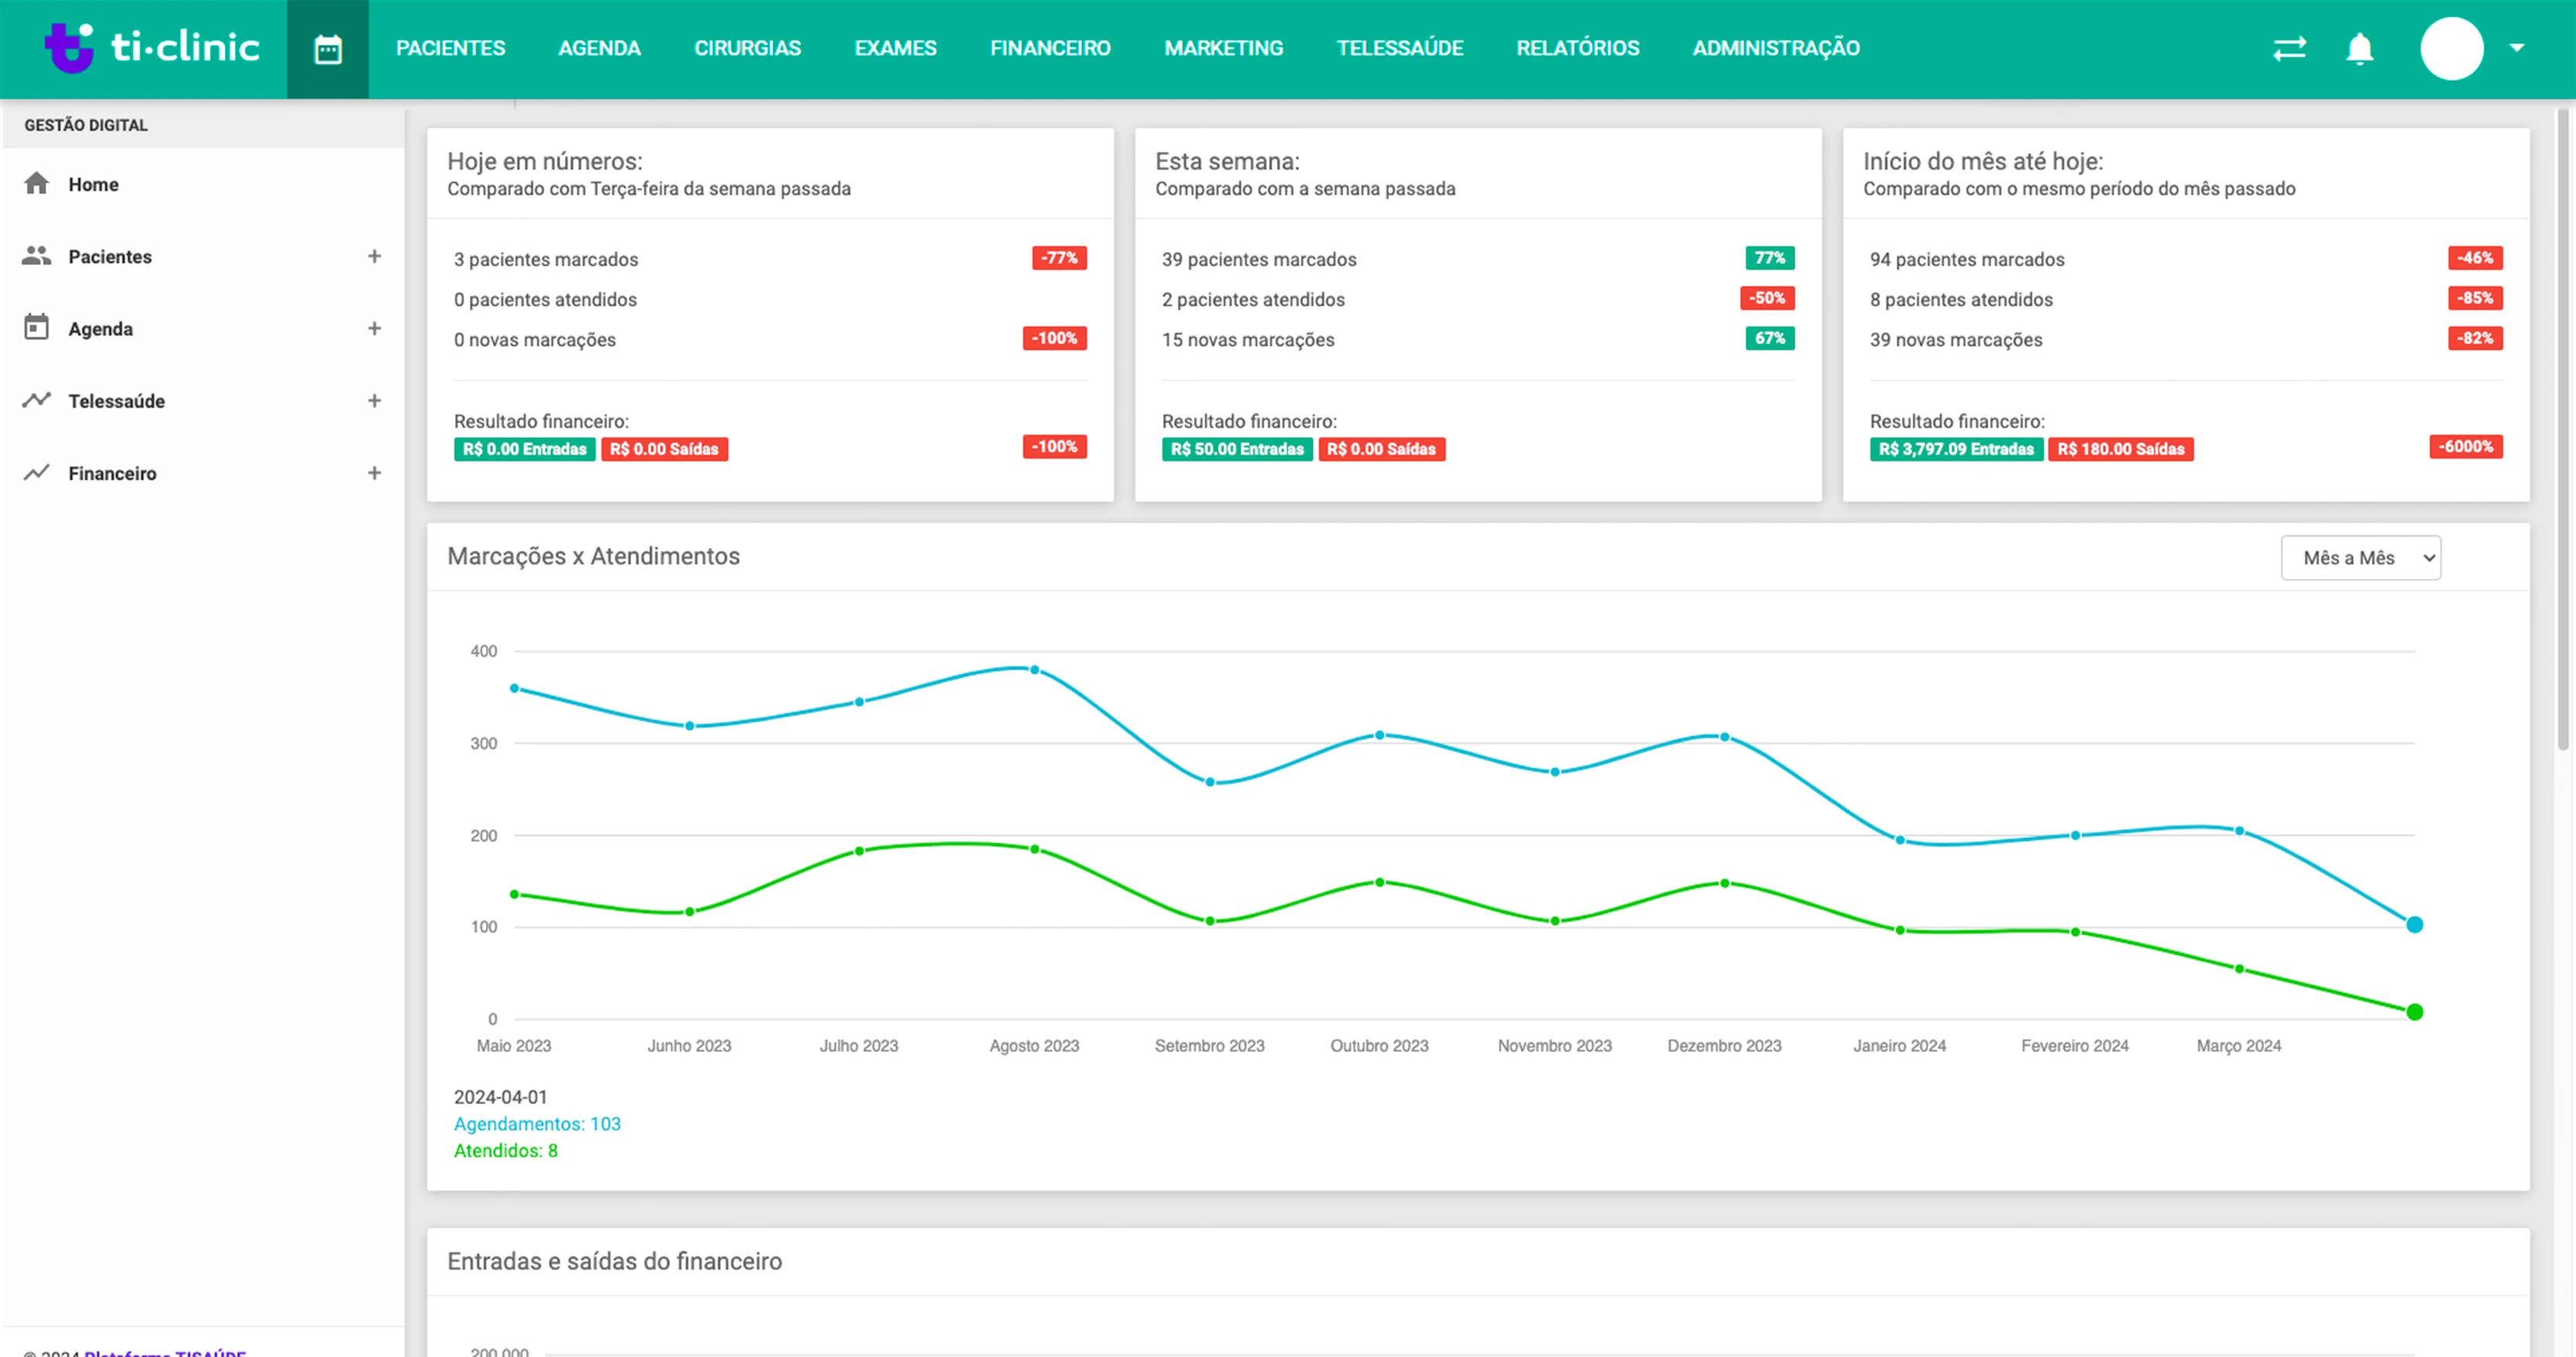Open EXAMES top menu
The image size is (2576, 1357).
[895, 48]
